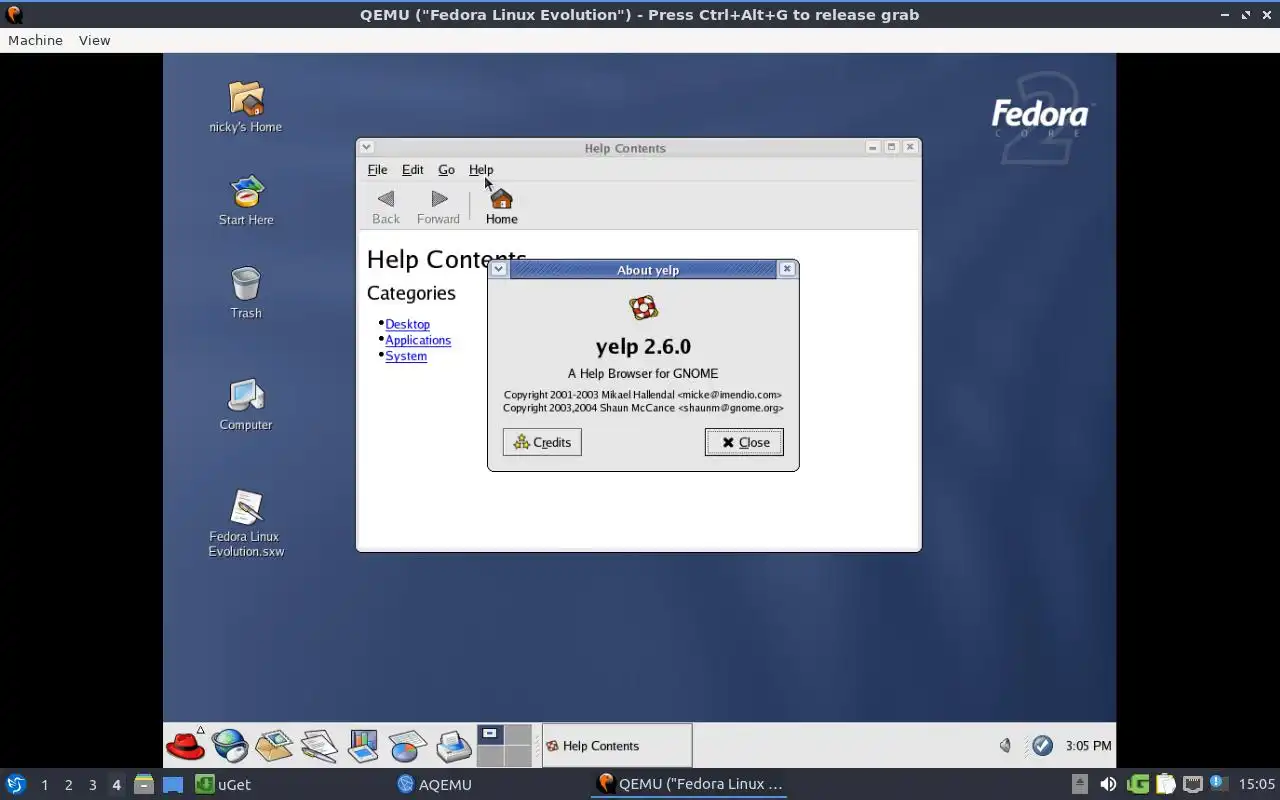Open host application menu launcher
Image resolution: width=1280 pixels, height=800 pixels.
[15, 784]
